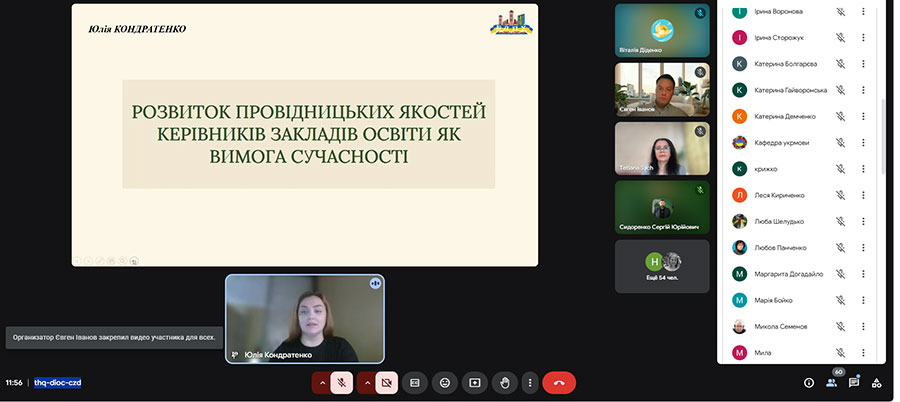
Task: Open options menu for крижко
Action: click(863, 169)
